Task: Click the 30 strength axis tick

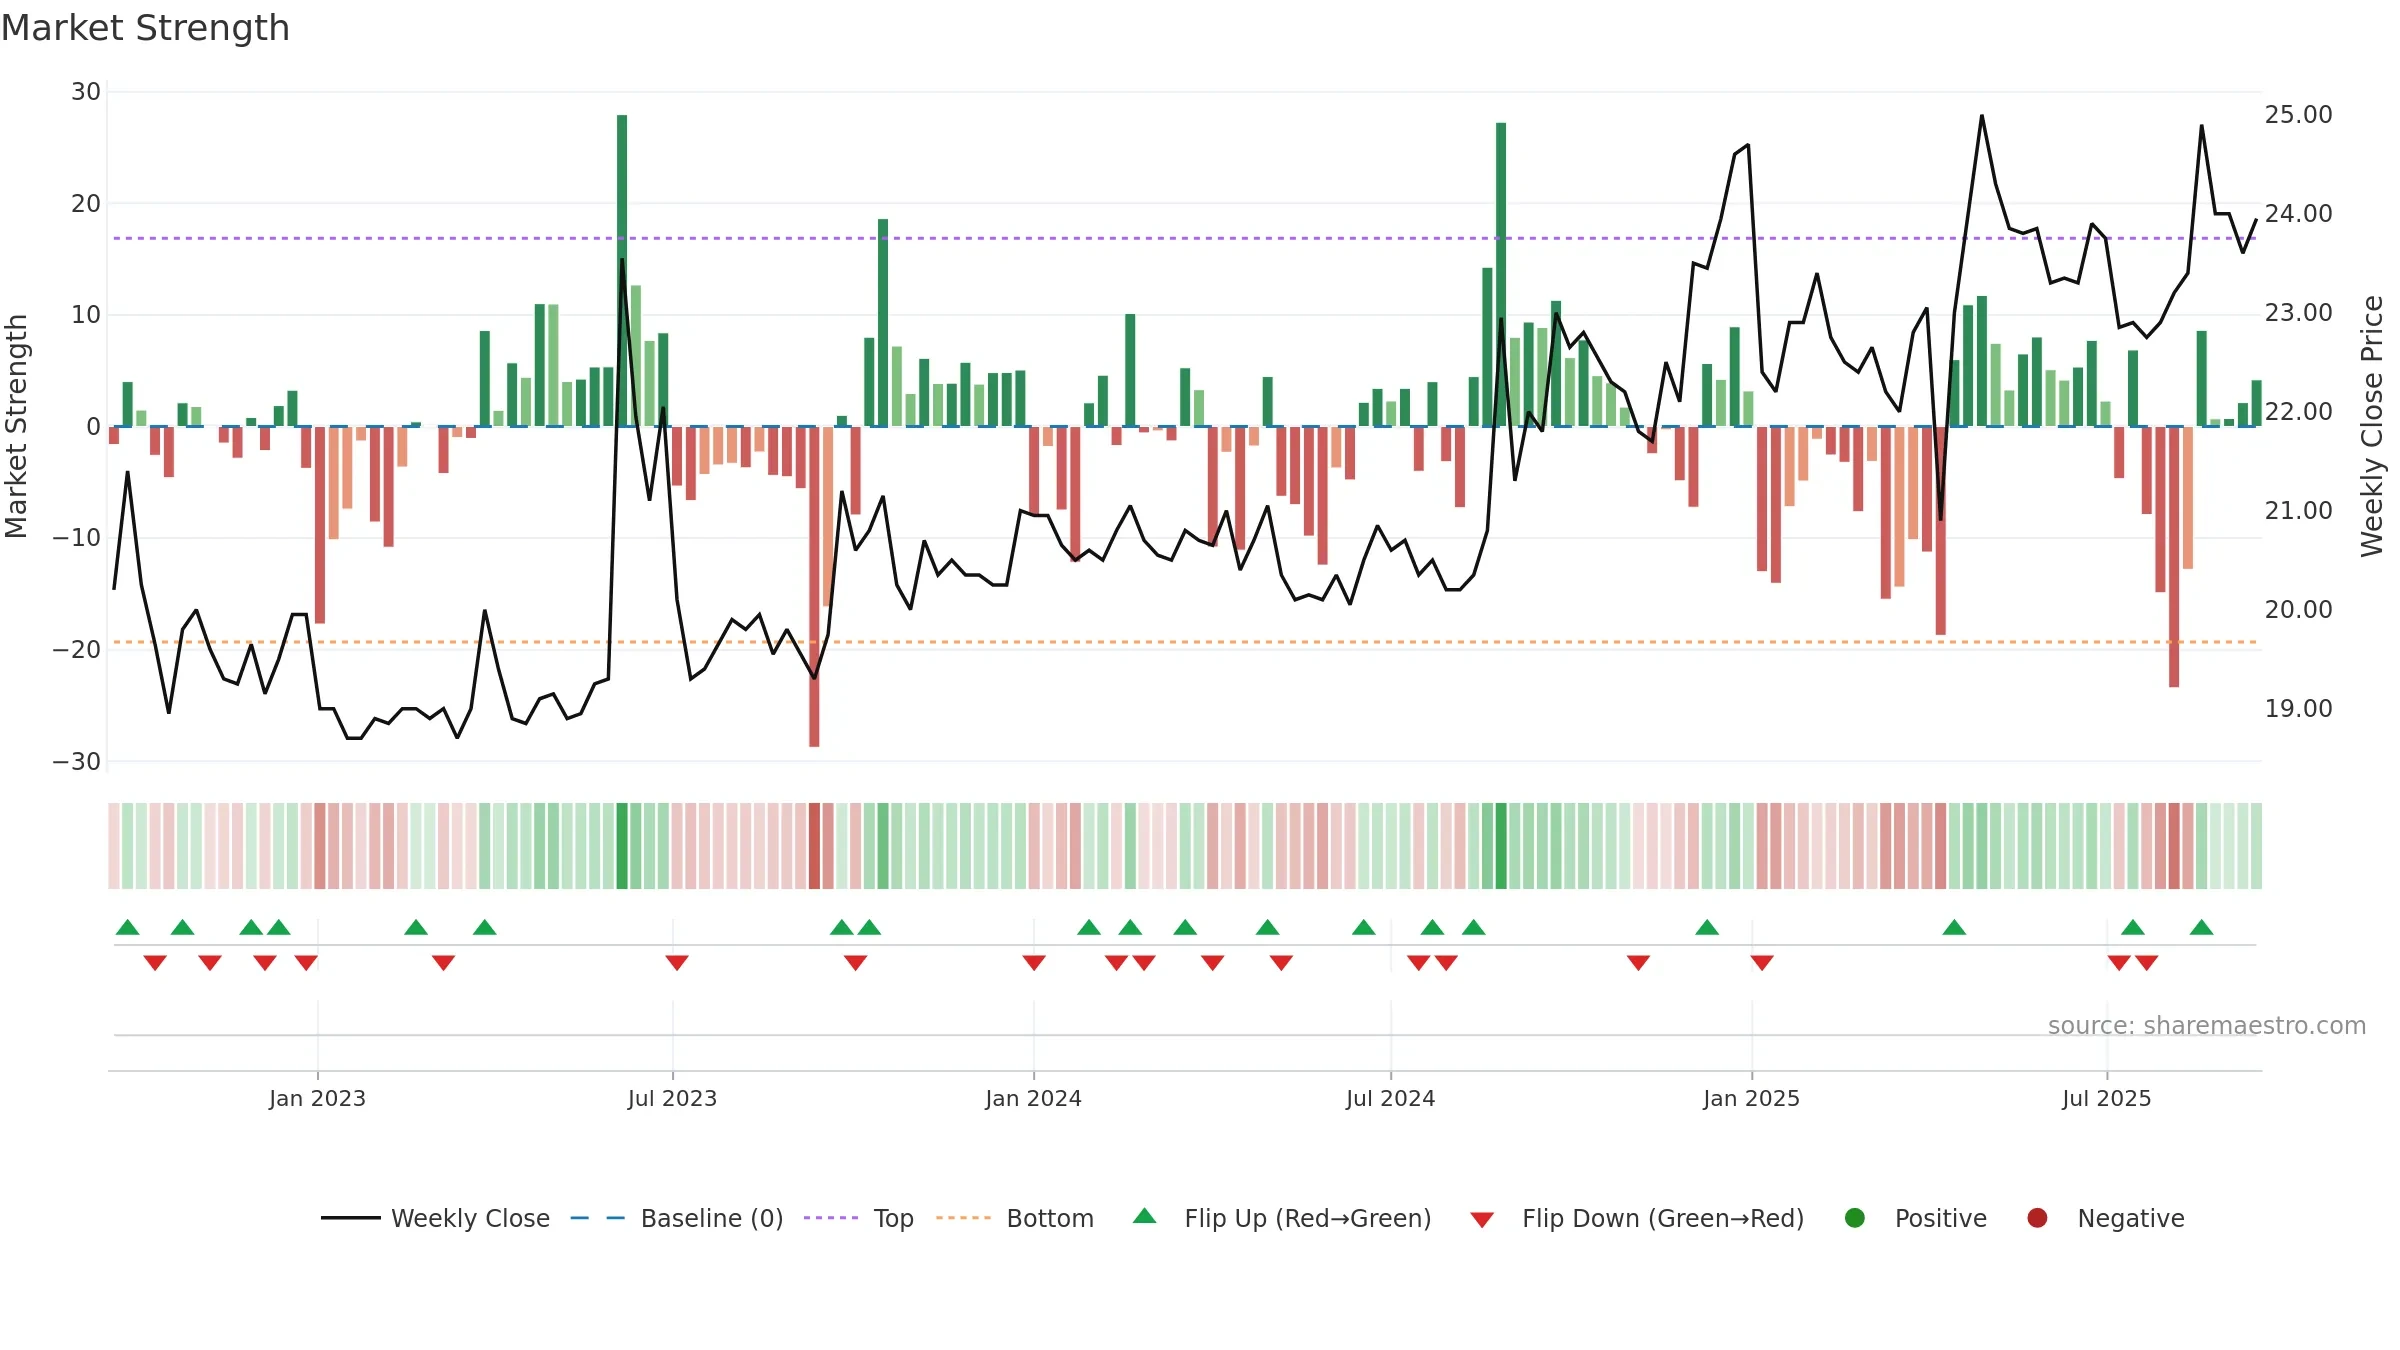Action: coord(86,92)
